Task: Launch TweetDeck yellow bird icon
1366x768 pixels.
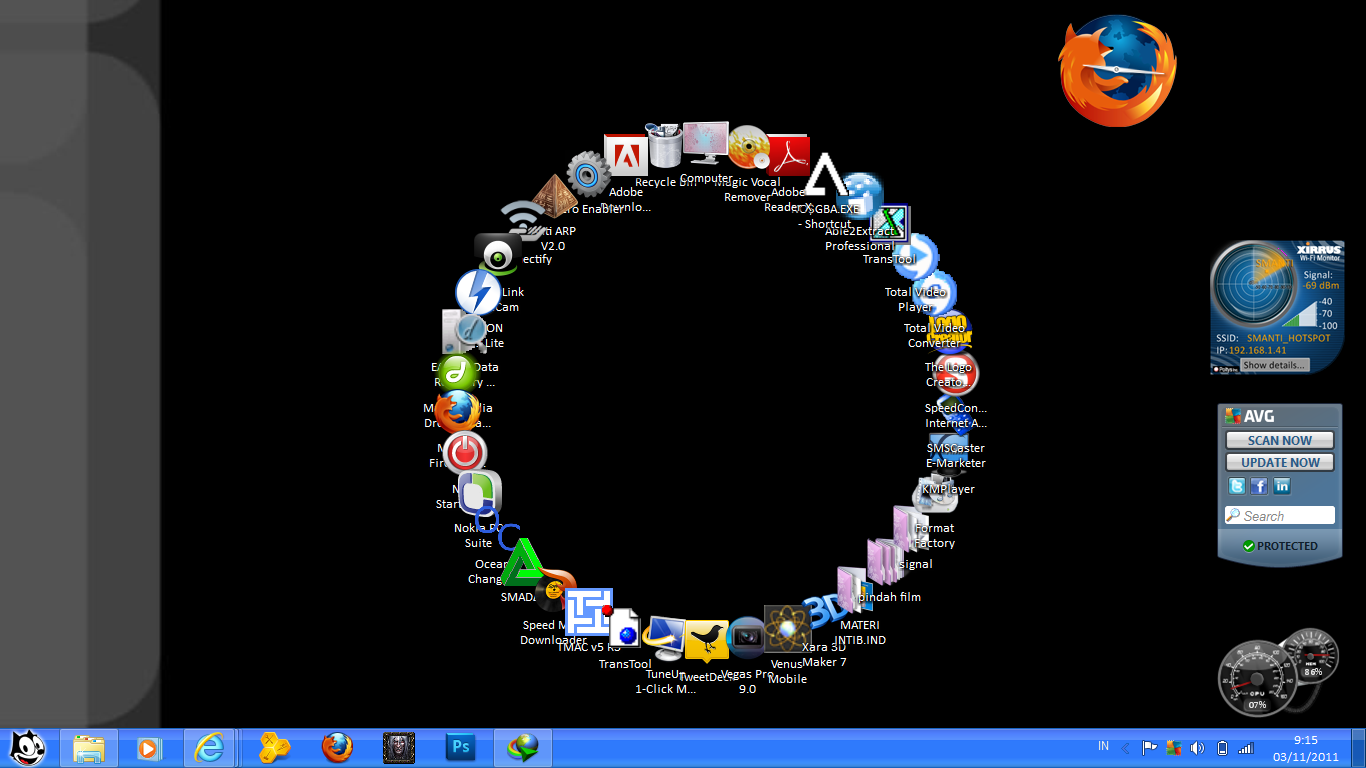Action: pos(706,642)
